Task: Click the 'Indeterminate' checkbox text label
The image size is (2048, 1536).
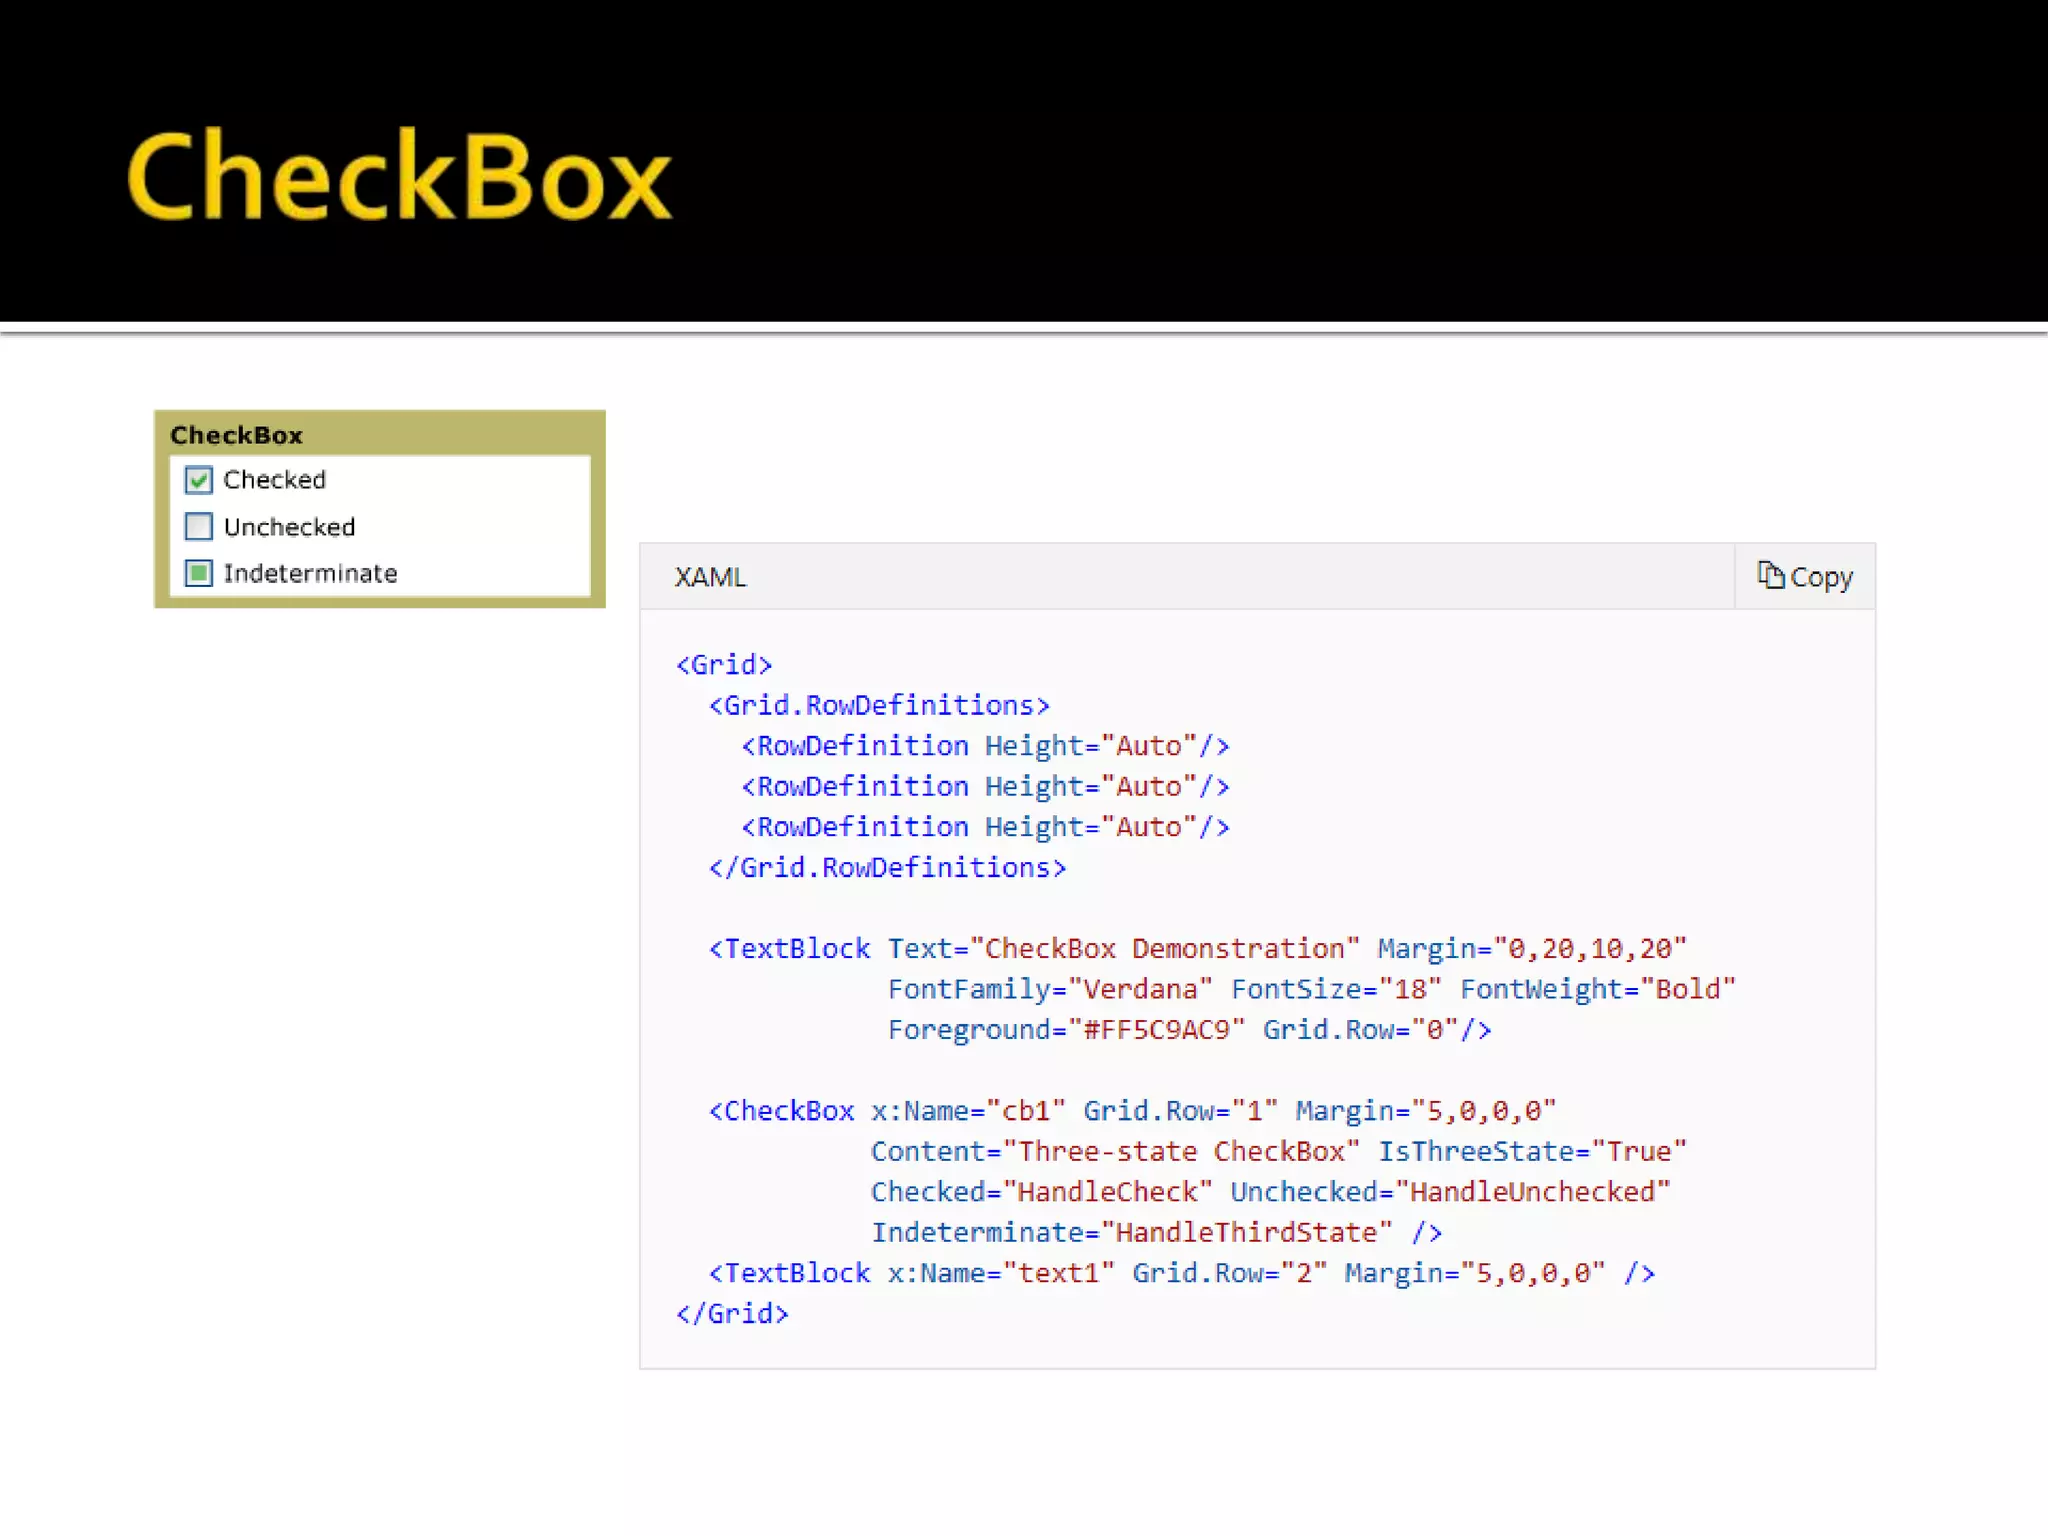Action: [x=310, y=573]
